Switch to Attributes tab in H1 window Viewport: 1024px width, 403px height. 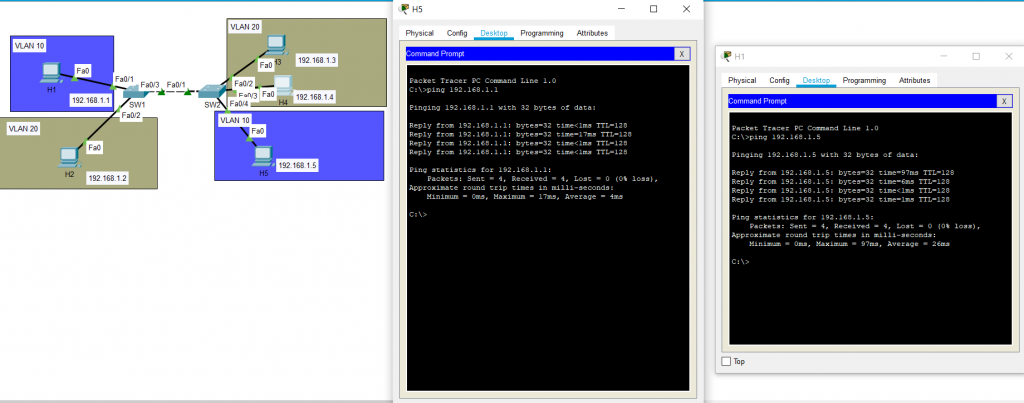coord(914,80)
